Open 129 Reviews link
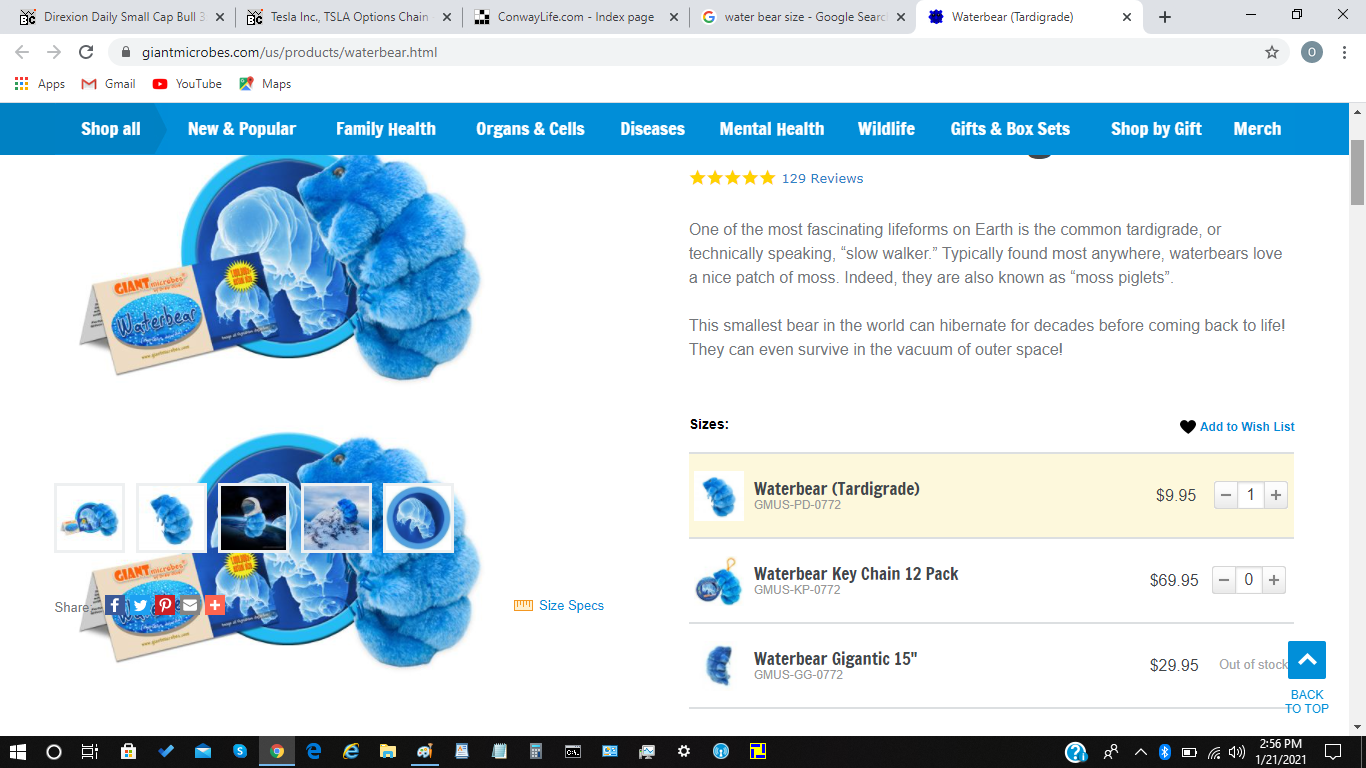The width and height of the screenshot is (1366, 768). tap(822, 178)
